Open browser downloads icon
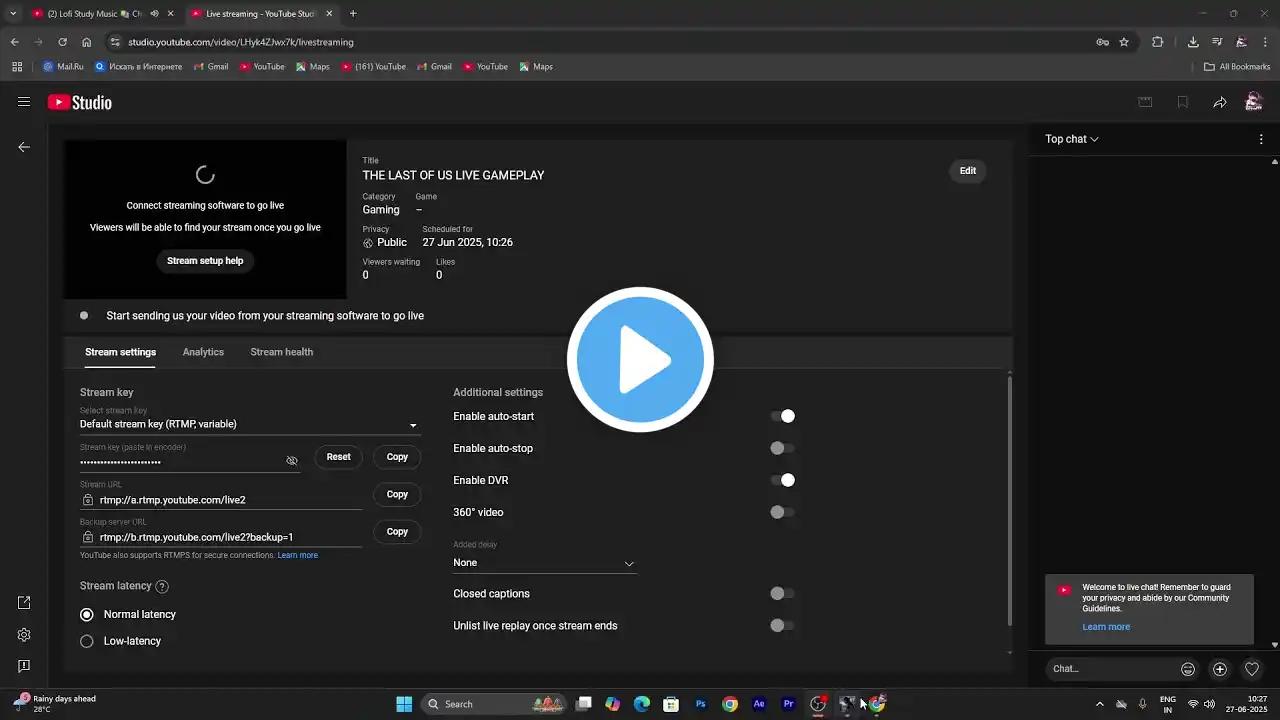1280x720 pixels. (1193, 42)
